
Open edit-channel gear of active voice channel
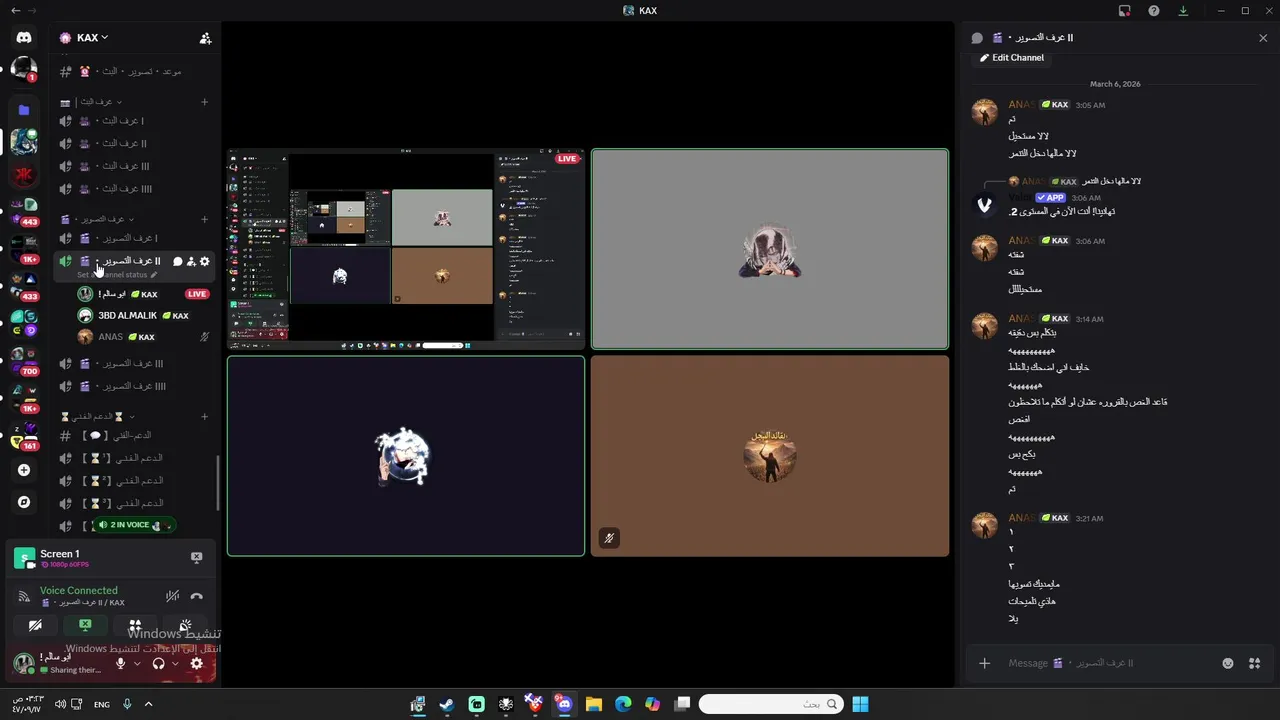pyautogui.click(x=205, y=261)
